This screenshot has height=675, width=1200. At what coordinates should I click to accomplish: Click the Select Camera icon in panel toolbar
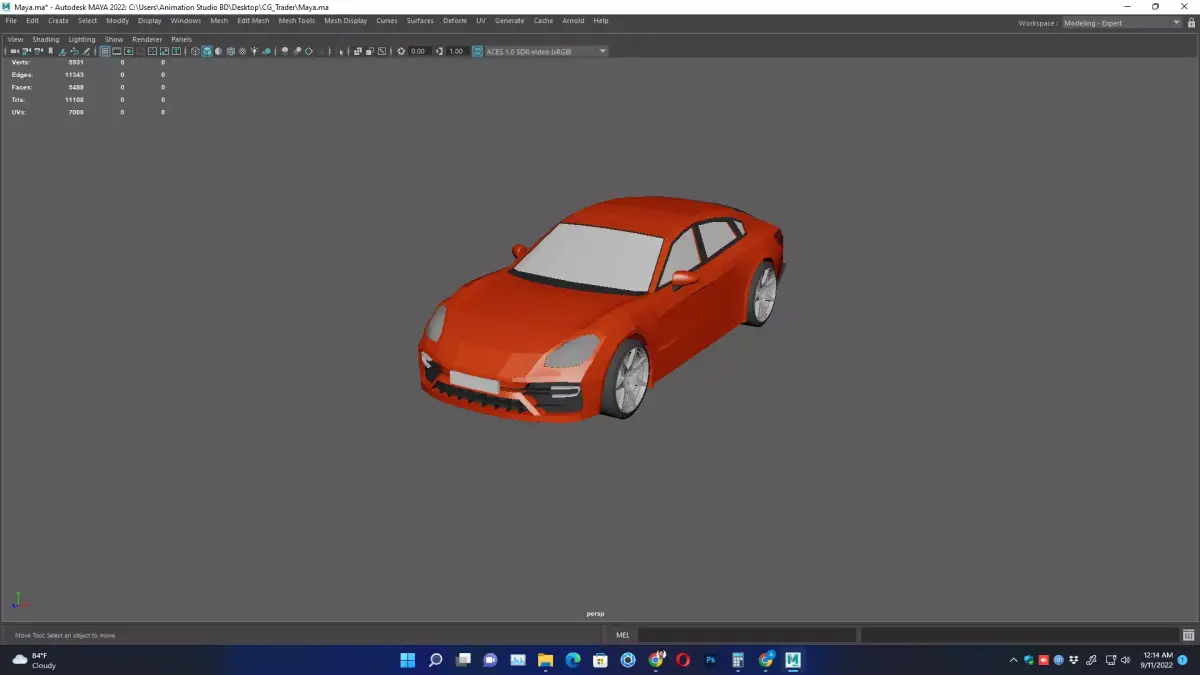tap(14, 51)
